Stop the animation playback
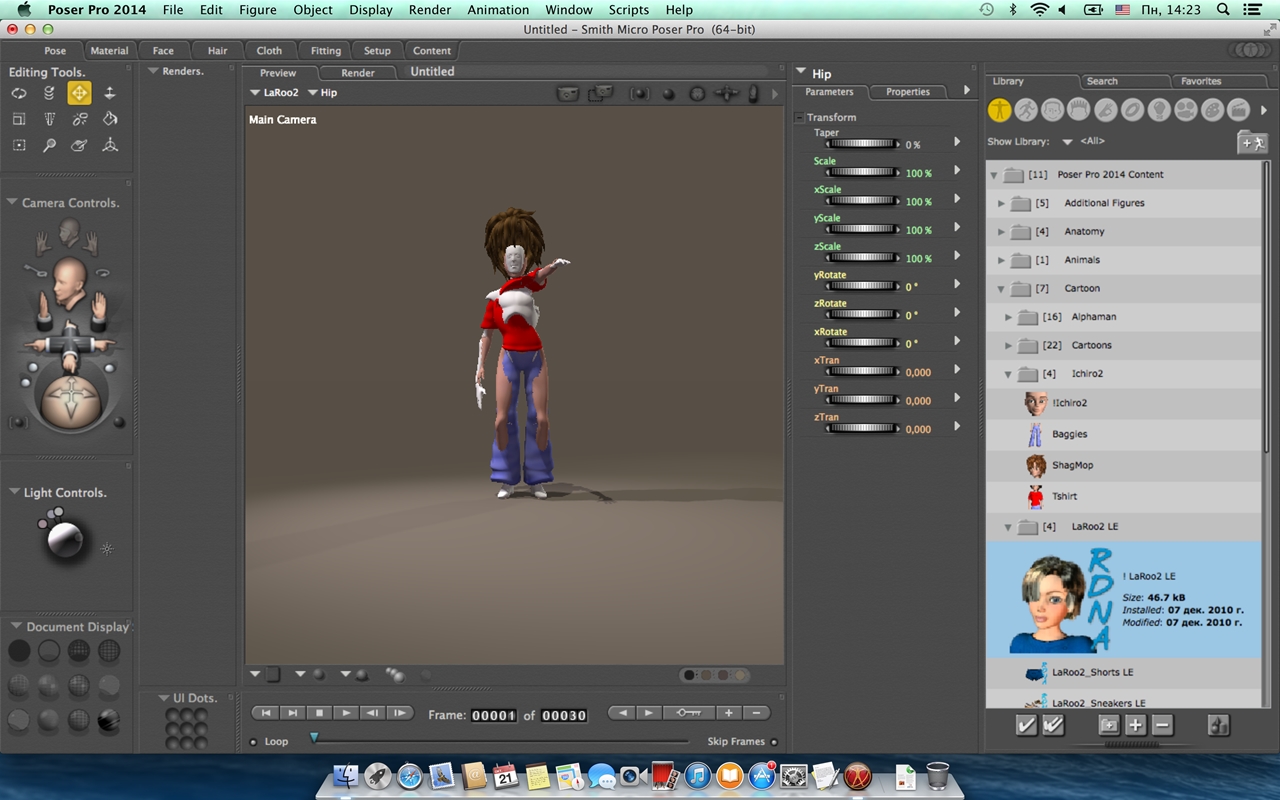Screen dimensions: 1280x800 pos(319,713)
